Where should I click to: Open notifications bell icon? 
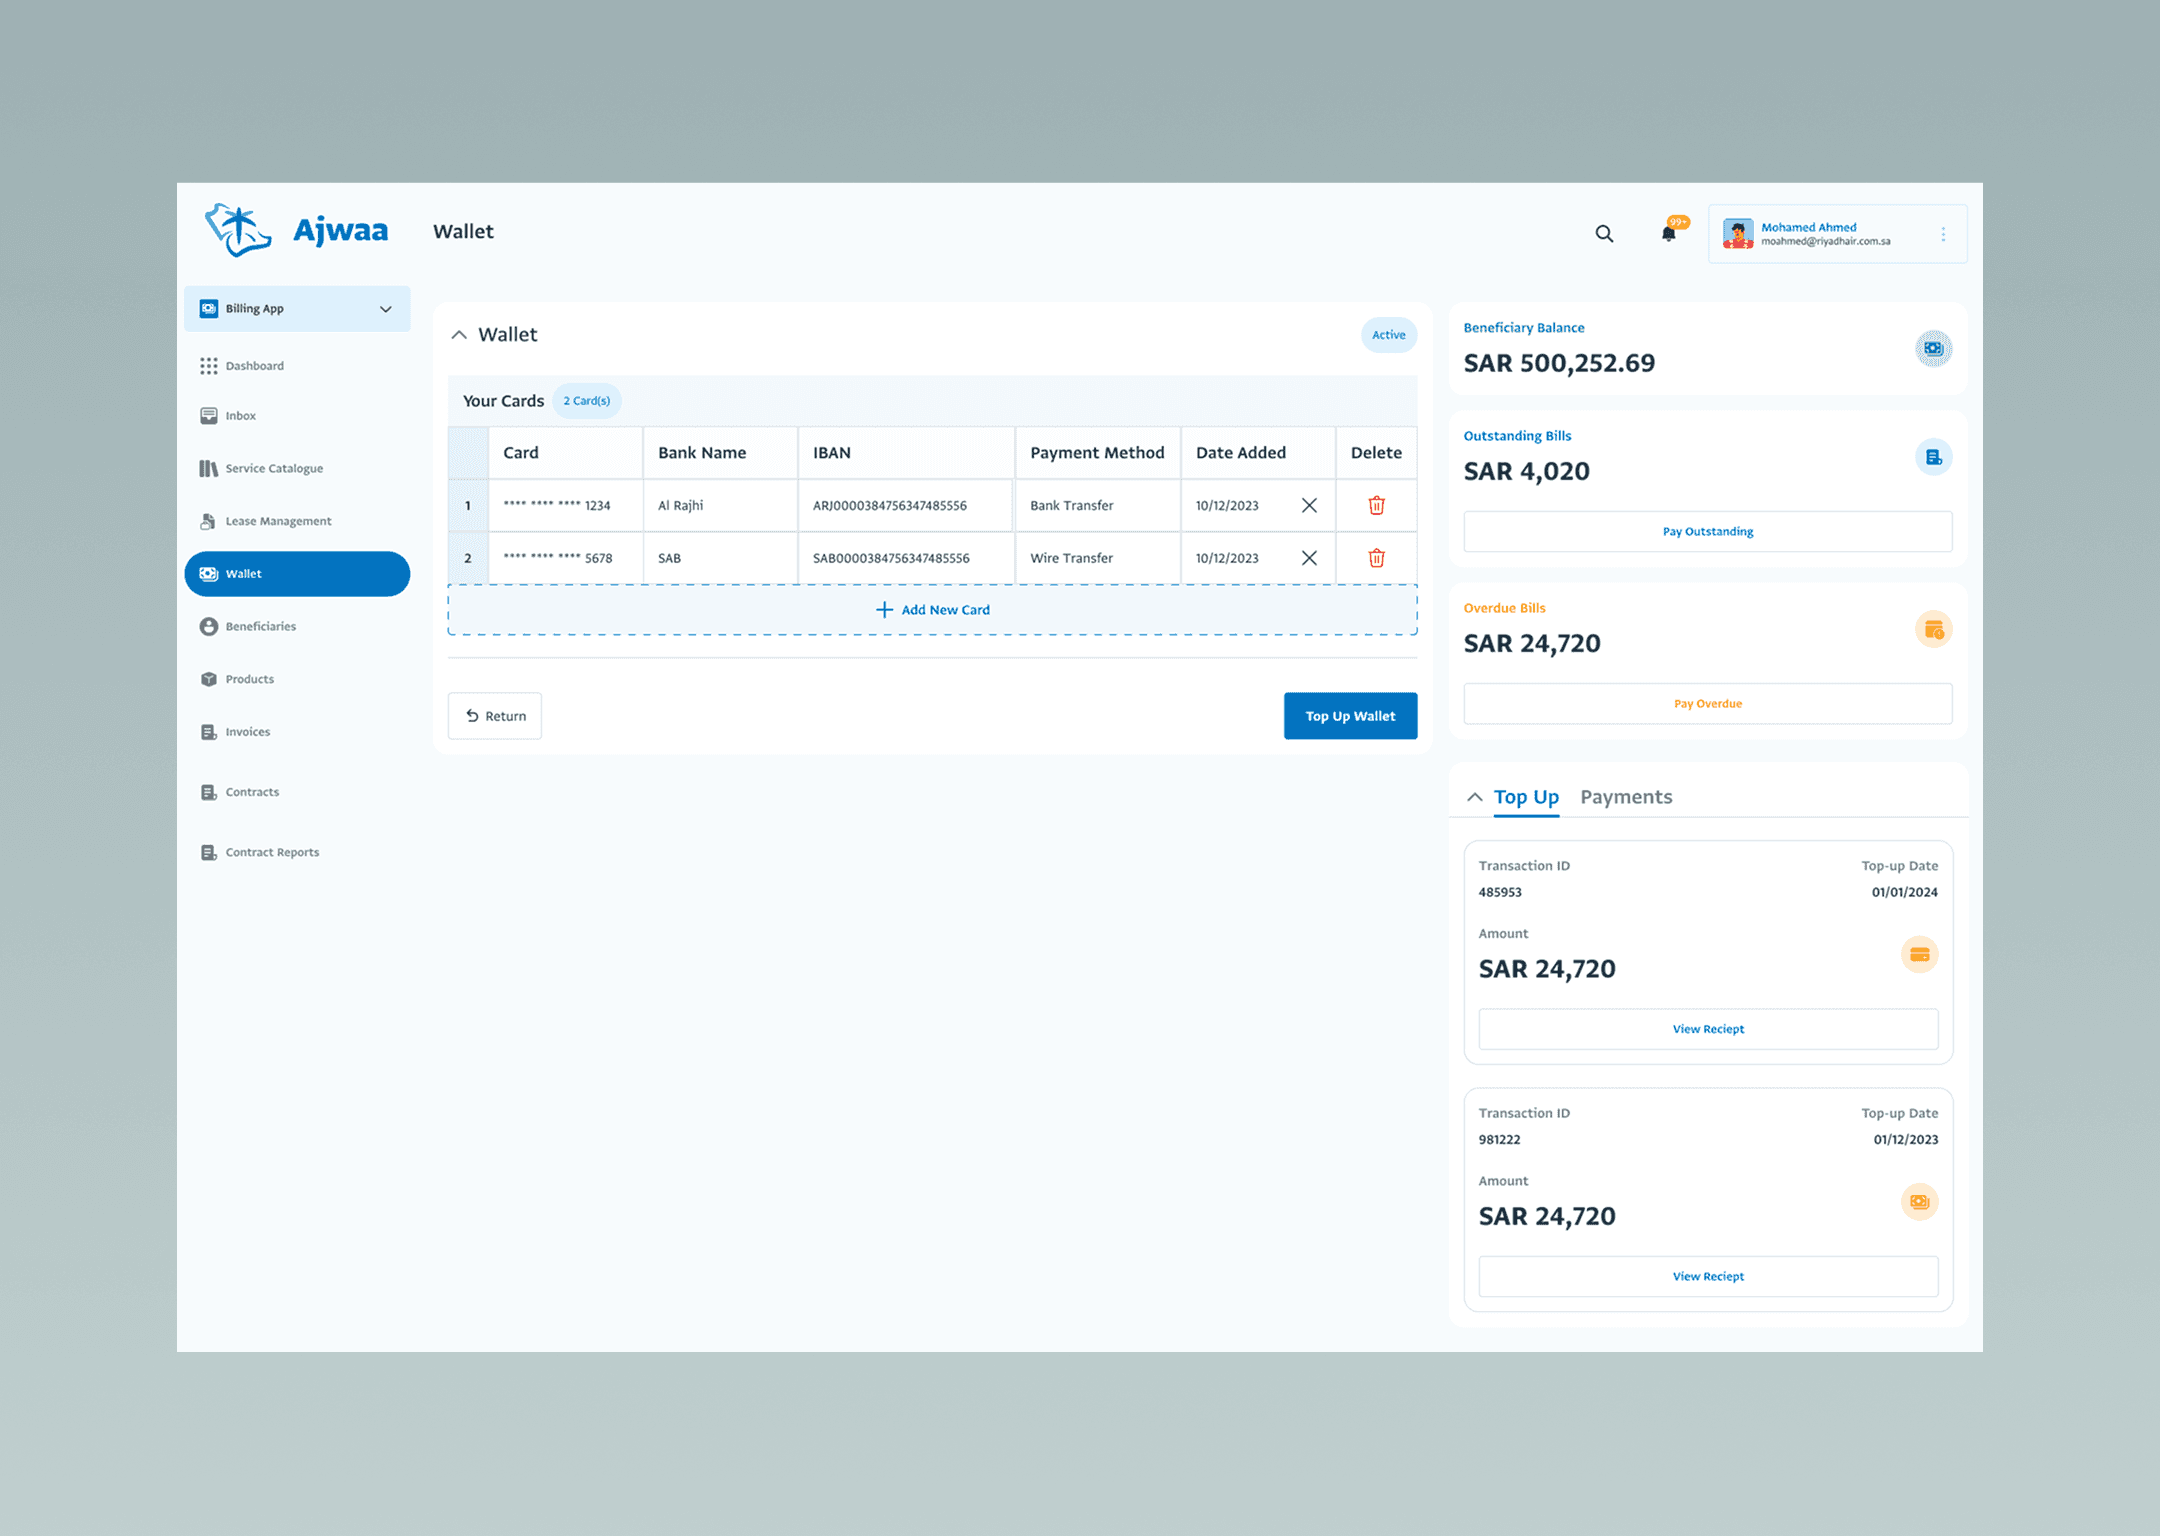click(1668, 234)
